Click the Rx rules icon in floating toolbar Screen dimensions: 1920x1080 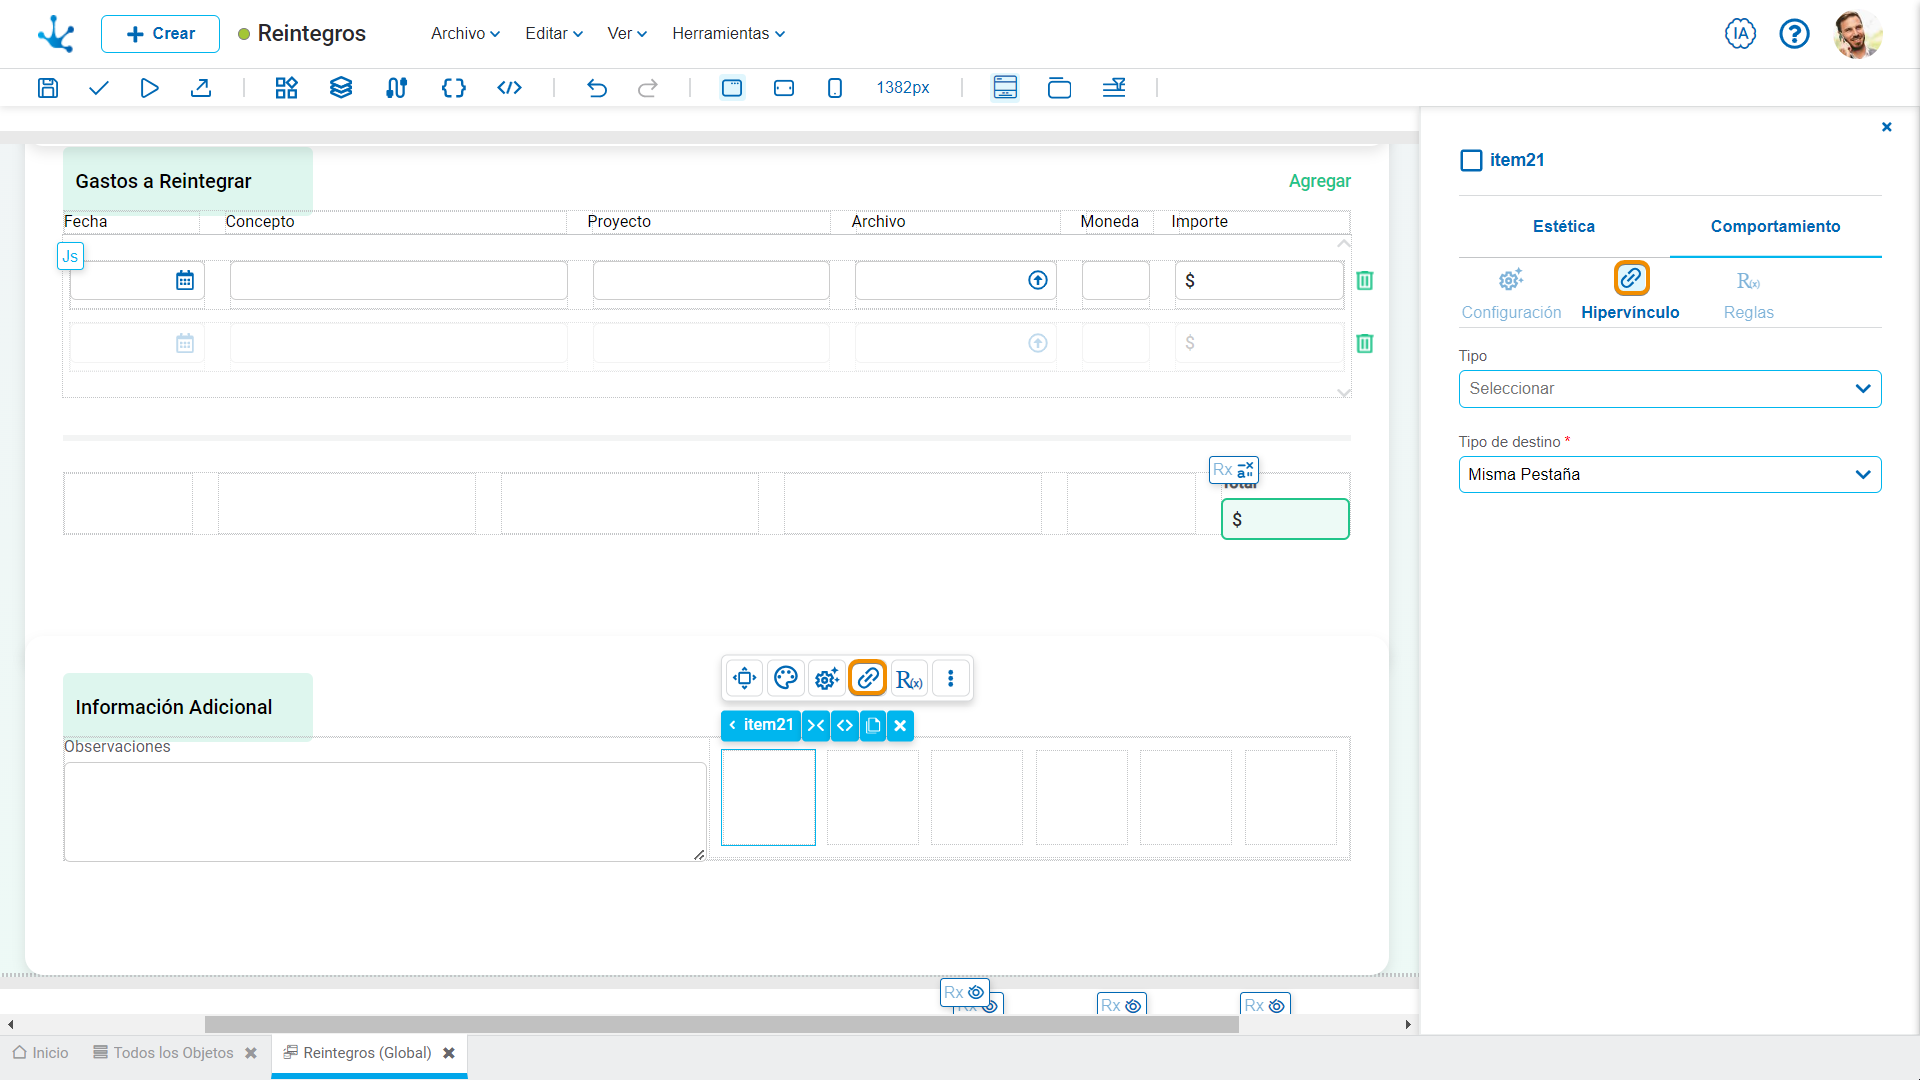coord(909,679)
